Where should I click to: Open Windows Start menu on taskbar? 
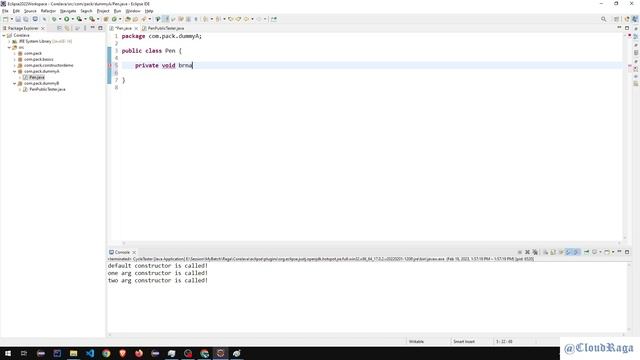[x=8, y=353]
